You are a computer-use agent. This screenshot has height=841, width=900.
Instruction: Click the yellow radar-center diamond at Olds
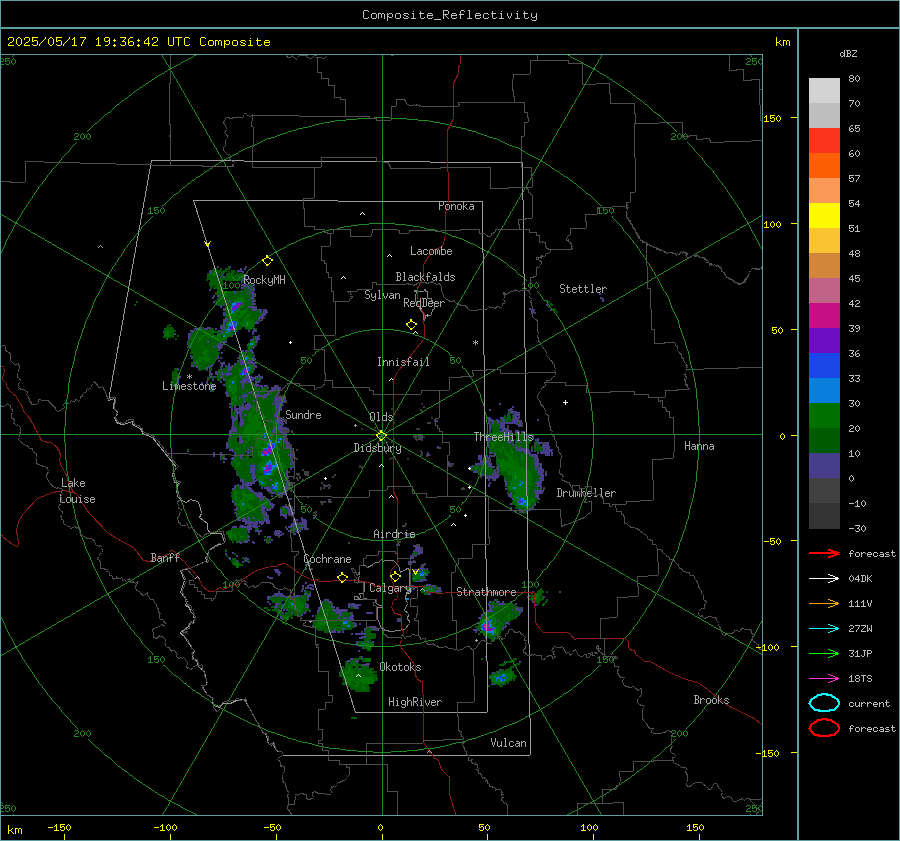coord(381,436)
